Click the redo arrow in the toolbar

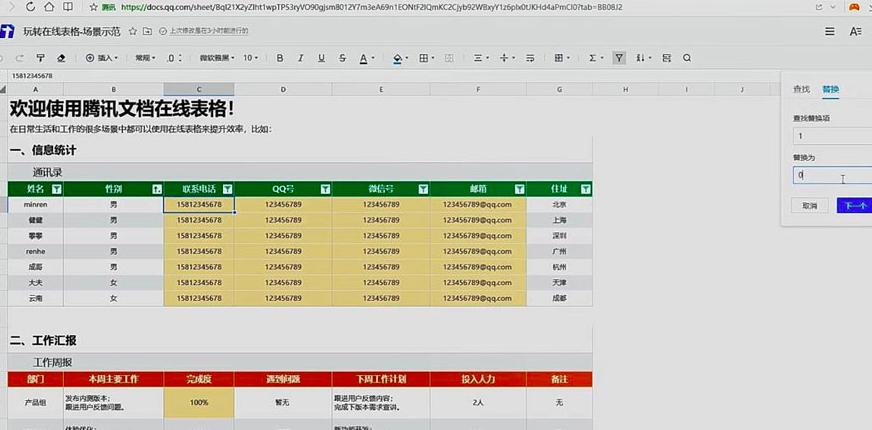[19, 58]
